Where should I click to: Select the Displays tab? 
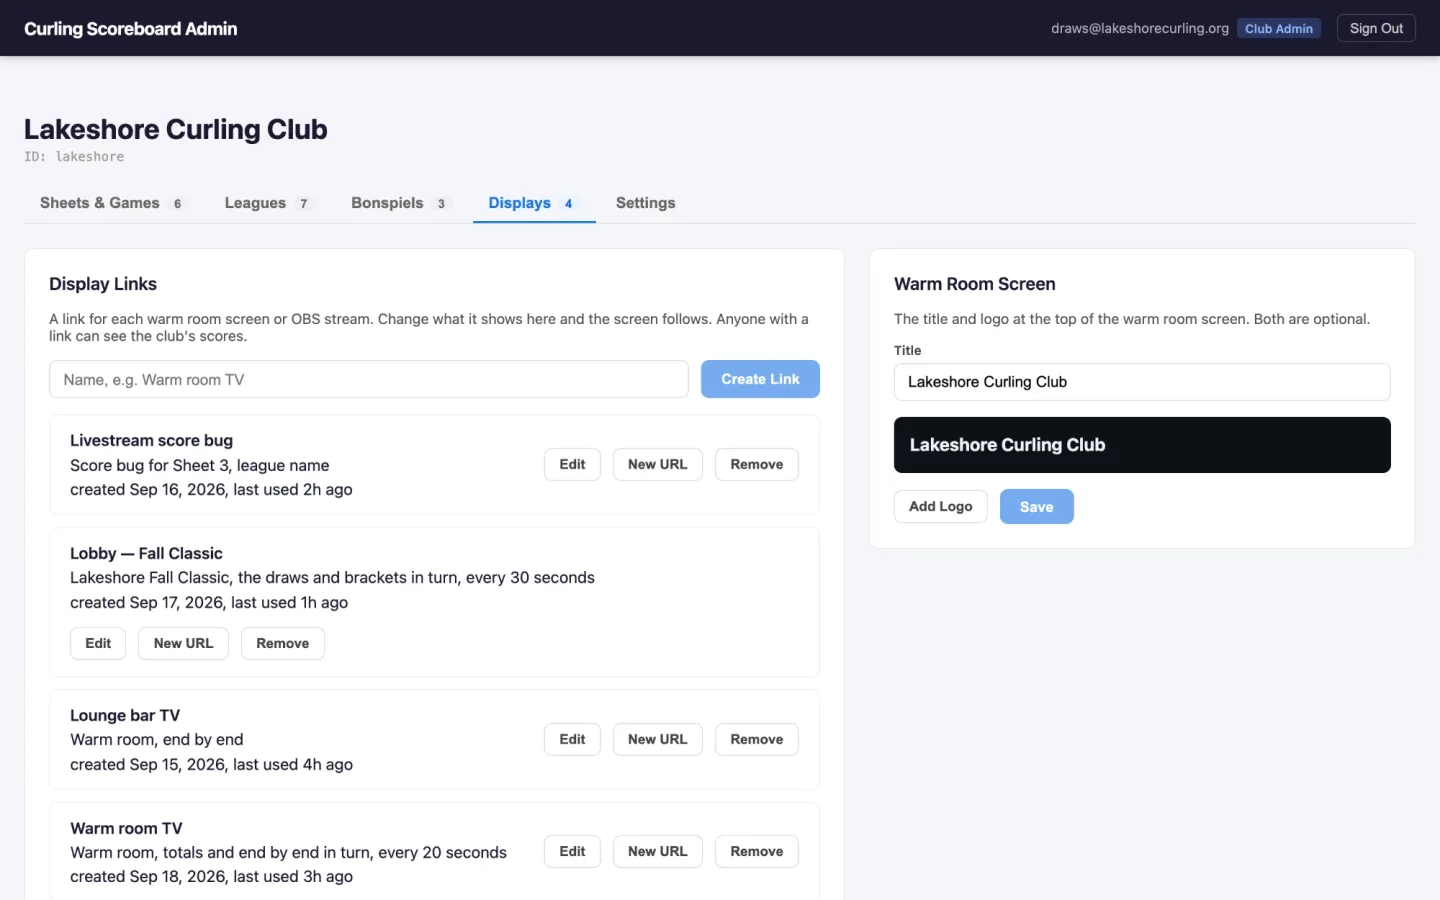tap(534, 203)
